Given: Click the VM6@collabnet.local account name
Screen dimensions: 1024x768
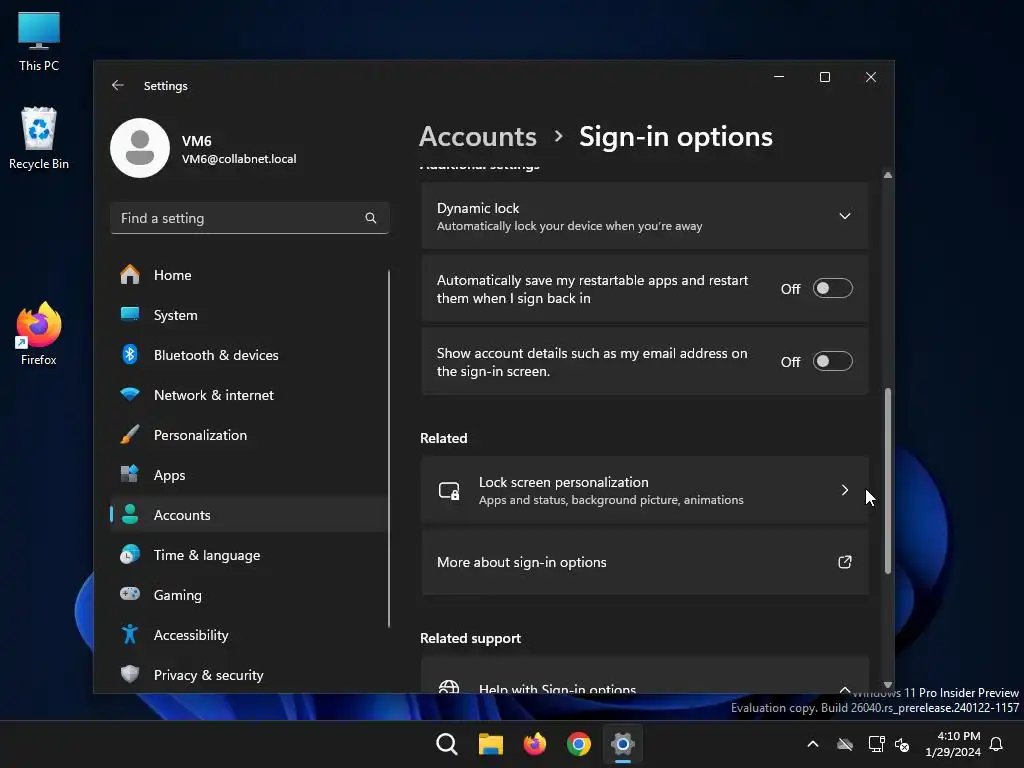Looking at the screenshot, I should 238,159.
